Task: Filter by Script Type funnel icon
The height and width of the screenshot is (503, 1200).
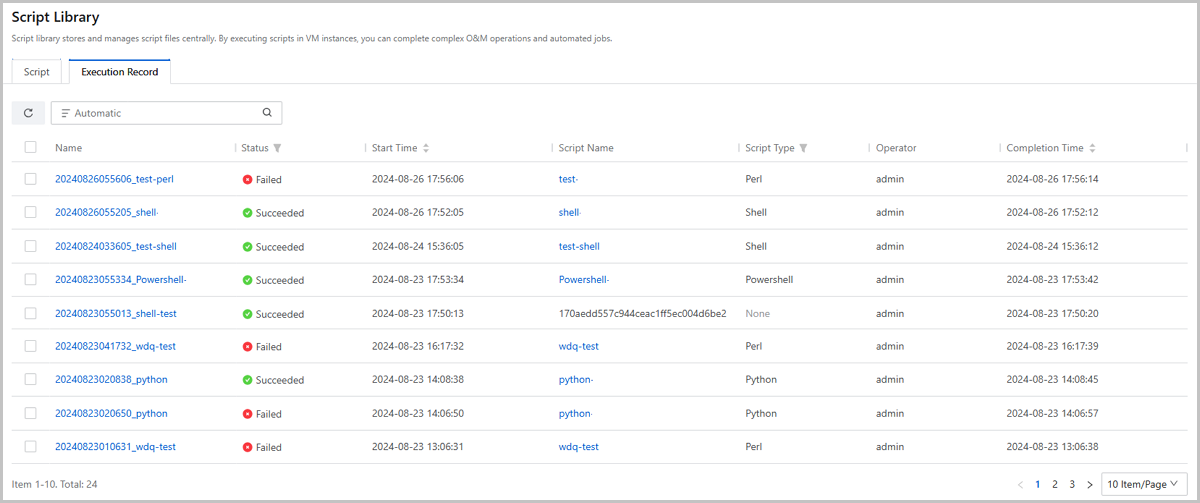Action: tap(803, 148)
